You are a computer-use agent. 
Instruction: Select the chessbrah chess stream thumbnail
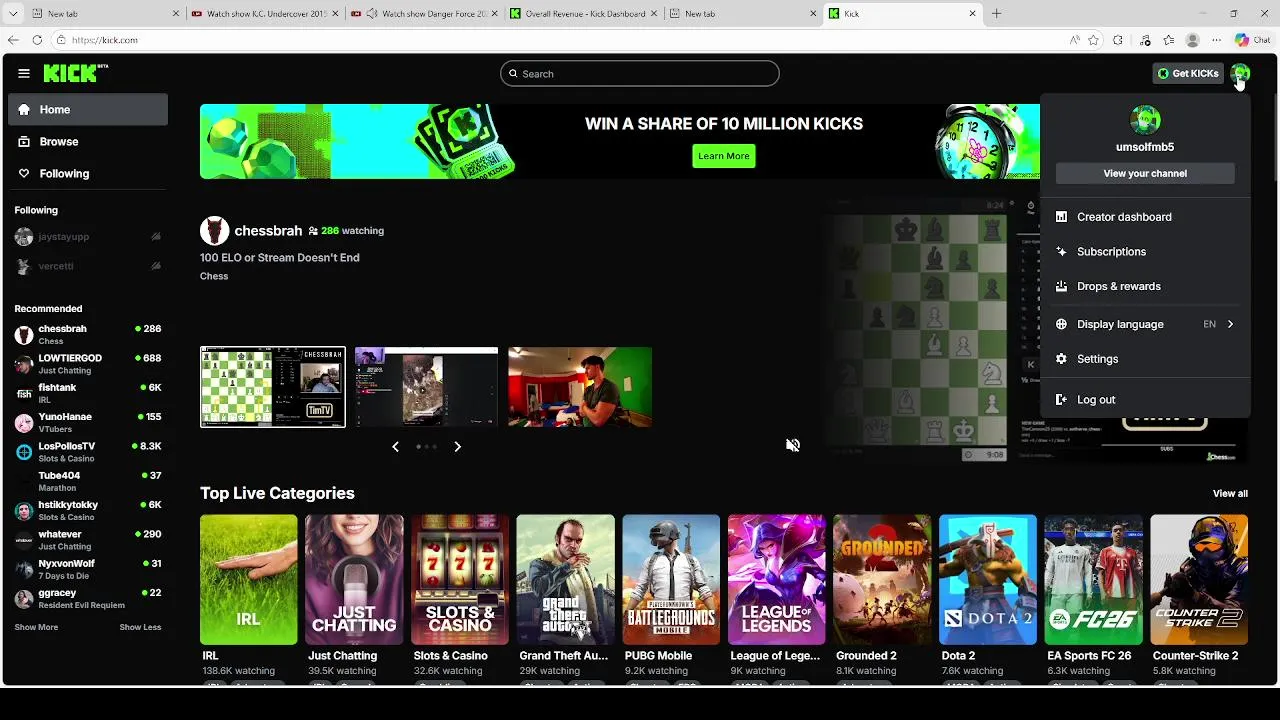273,387
